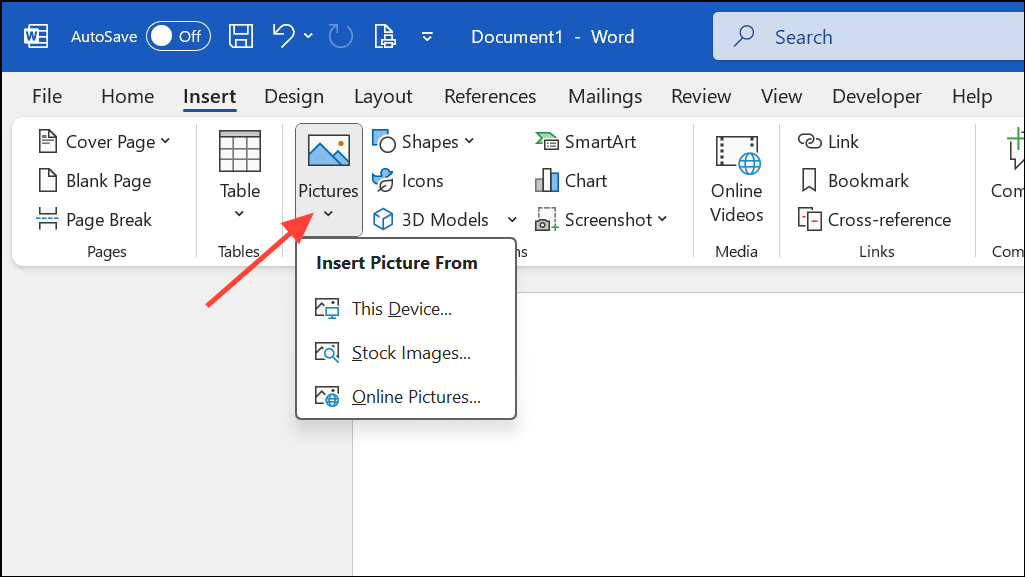The width and height of the screenshot is (1025, 577).
Task: Click the Undo arrow icon
Action: pyautogui.click(x=283, y=36)
